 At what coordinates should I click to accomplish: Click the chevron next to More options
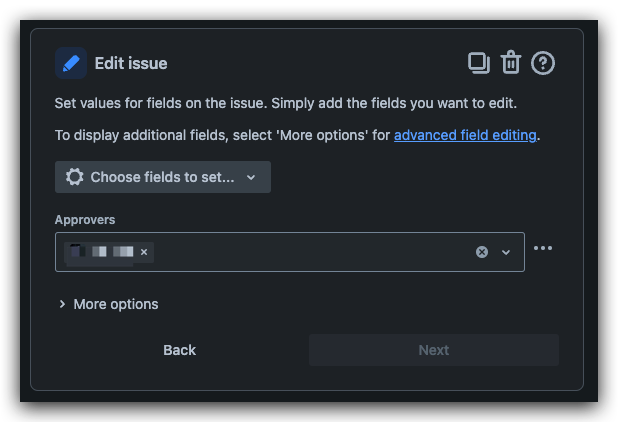click(62, 304)
